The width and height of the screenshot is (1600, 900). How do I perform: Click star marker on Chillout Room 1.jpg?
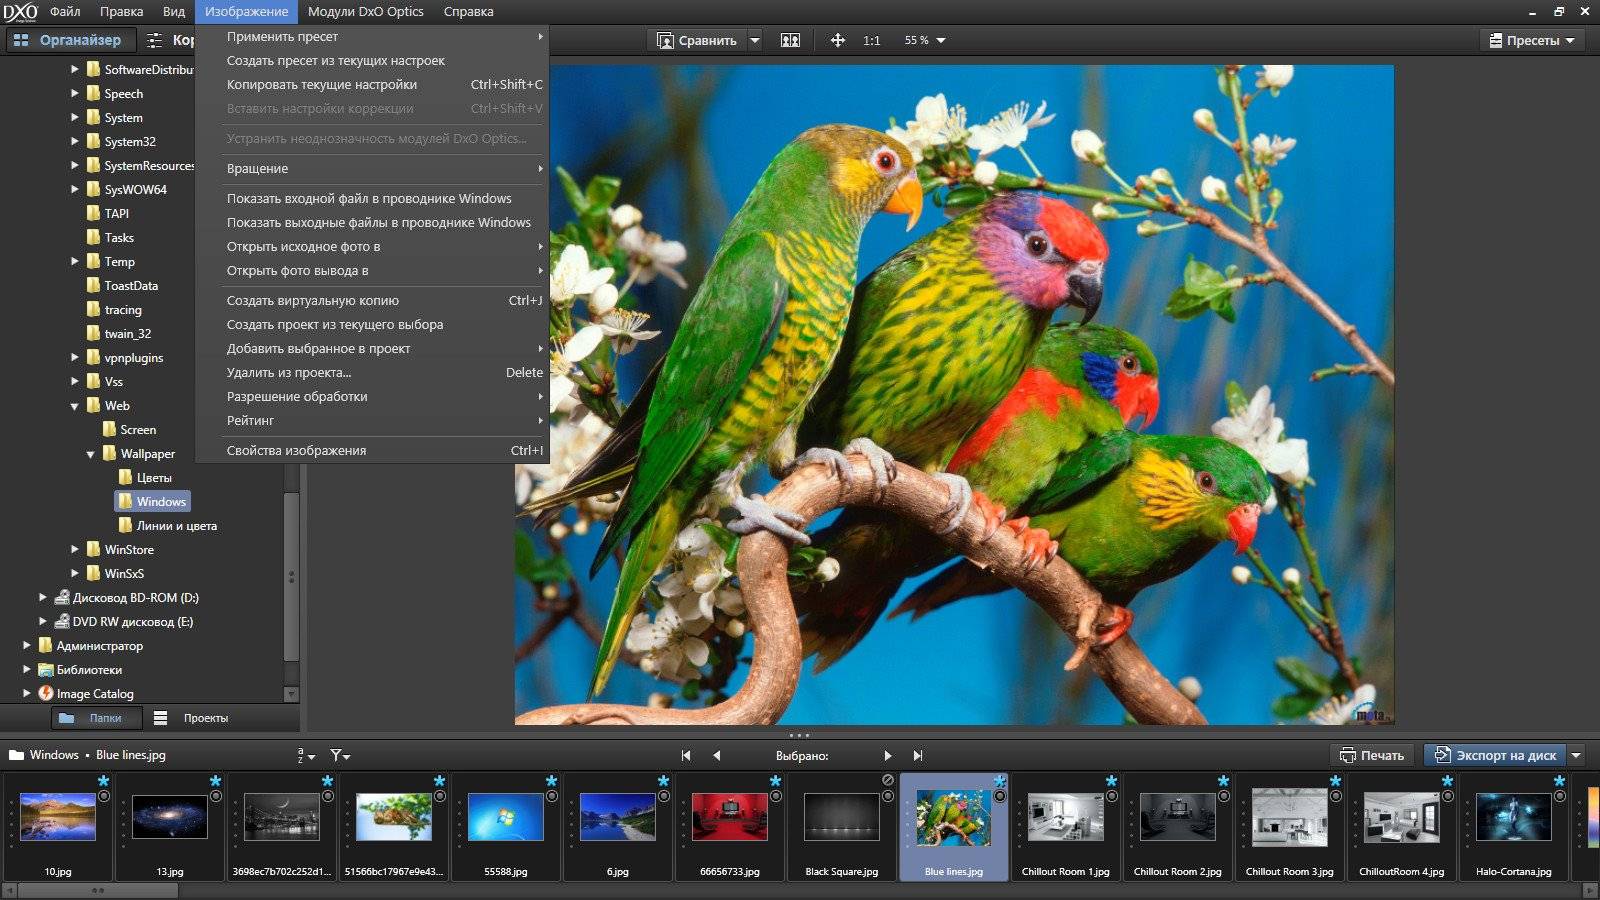point(1111,781)
